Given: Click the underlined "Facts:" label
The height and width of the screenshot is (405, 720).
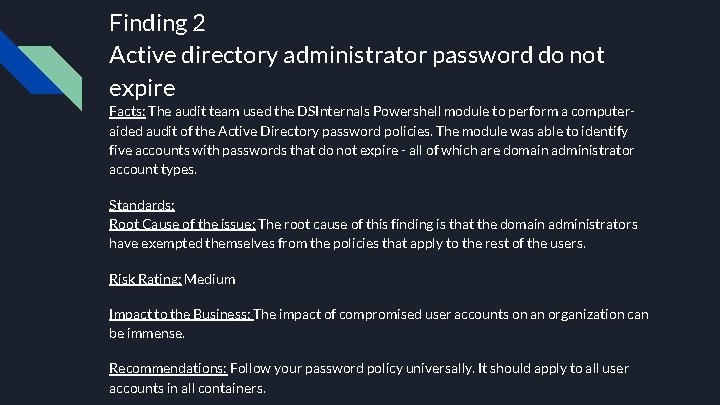Looking at the screenshot, I should [127, 111].
